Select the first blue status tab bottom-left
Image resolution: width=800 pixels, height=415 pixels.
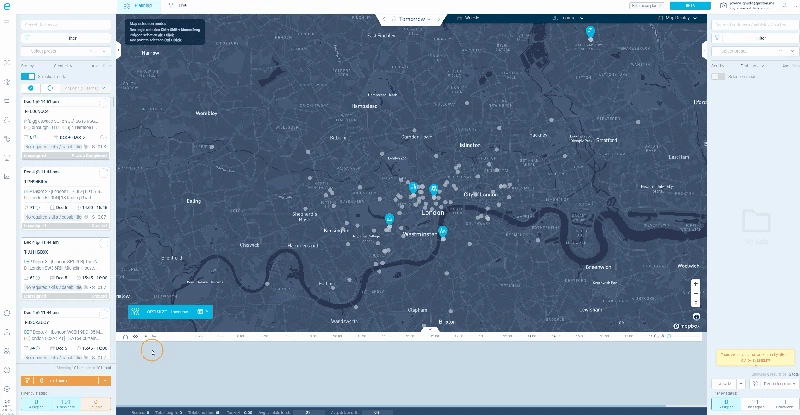pos(36,404)
